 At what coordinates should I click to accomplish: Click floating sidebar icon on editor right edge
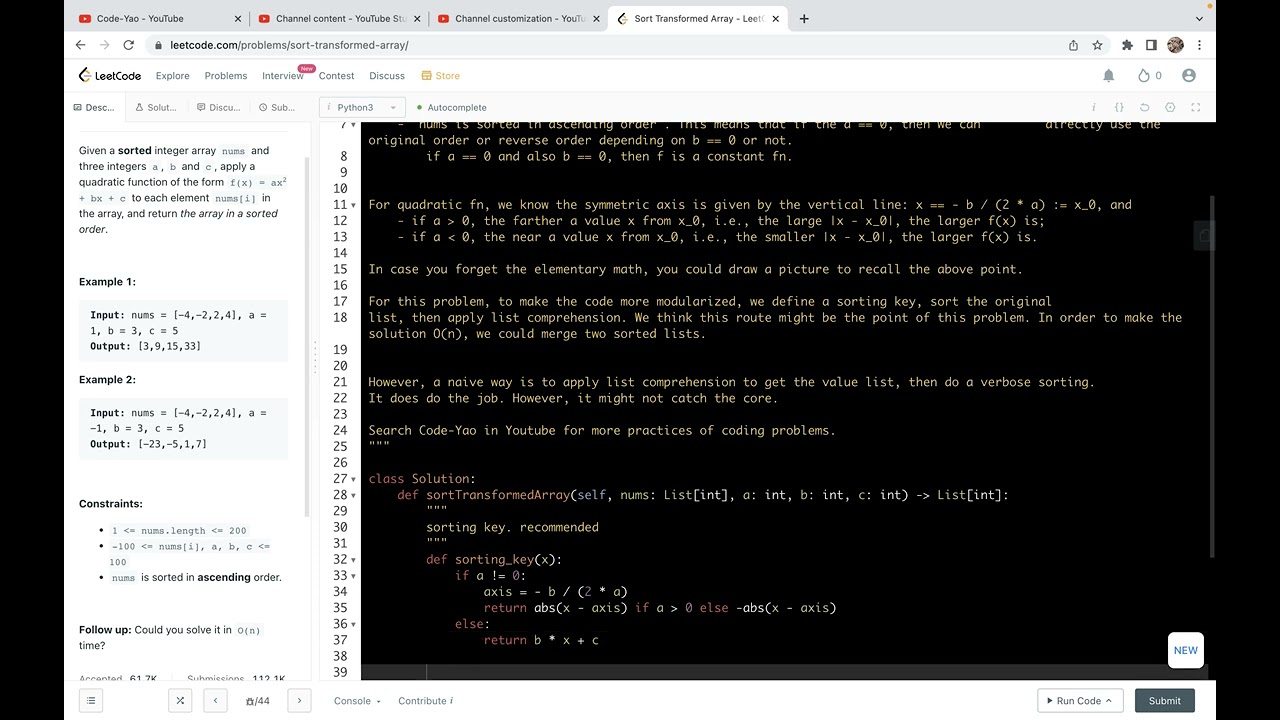tap(1204, 235)
